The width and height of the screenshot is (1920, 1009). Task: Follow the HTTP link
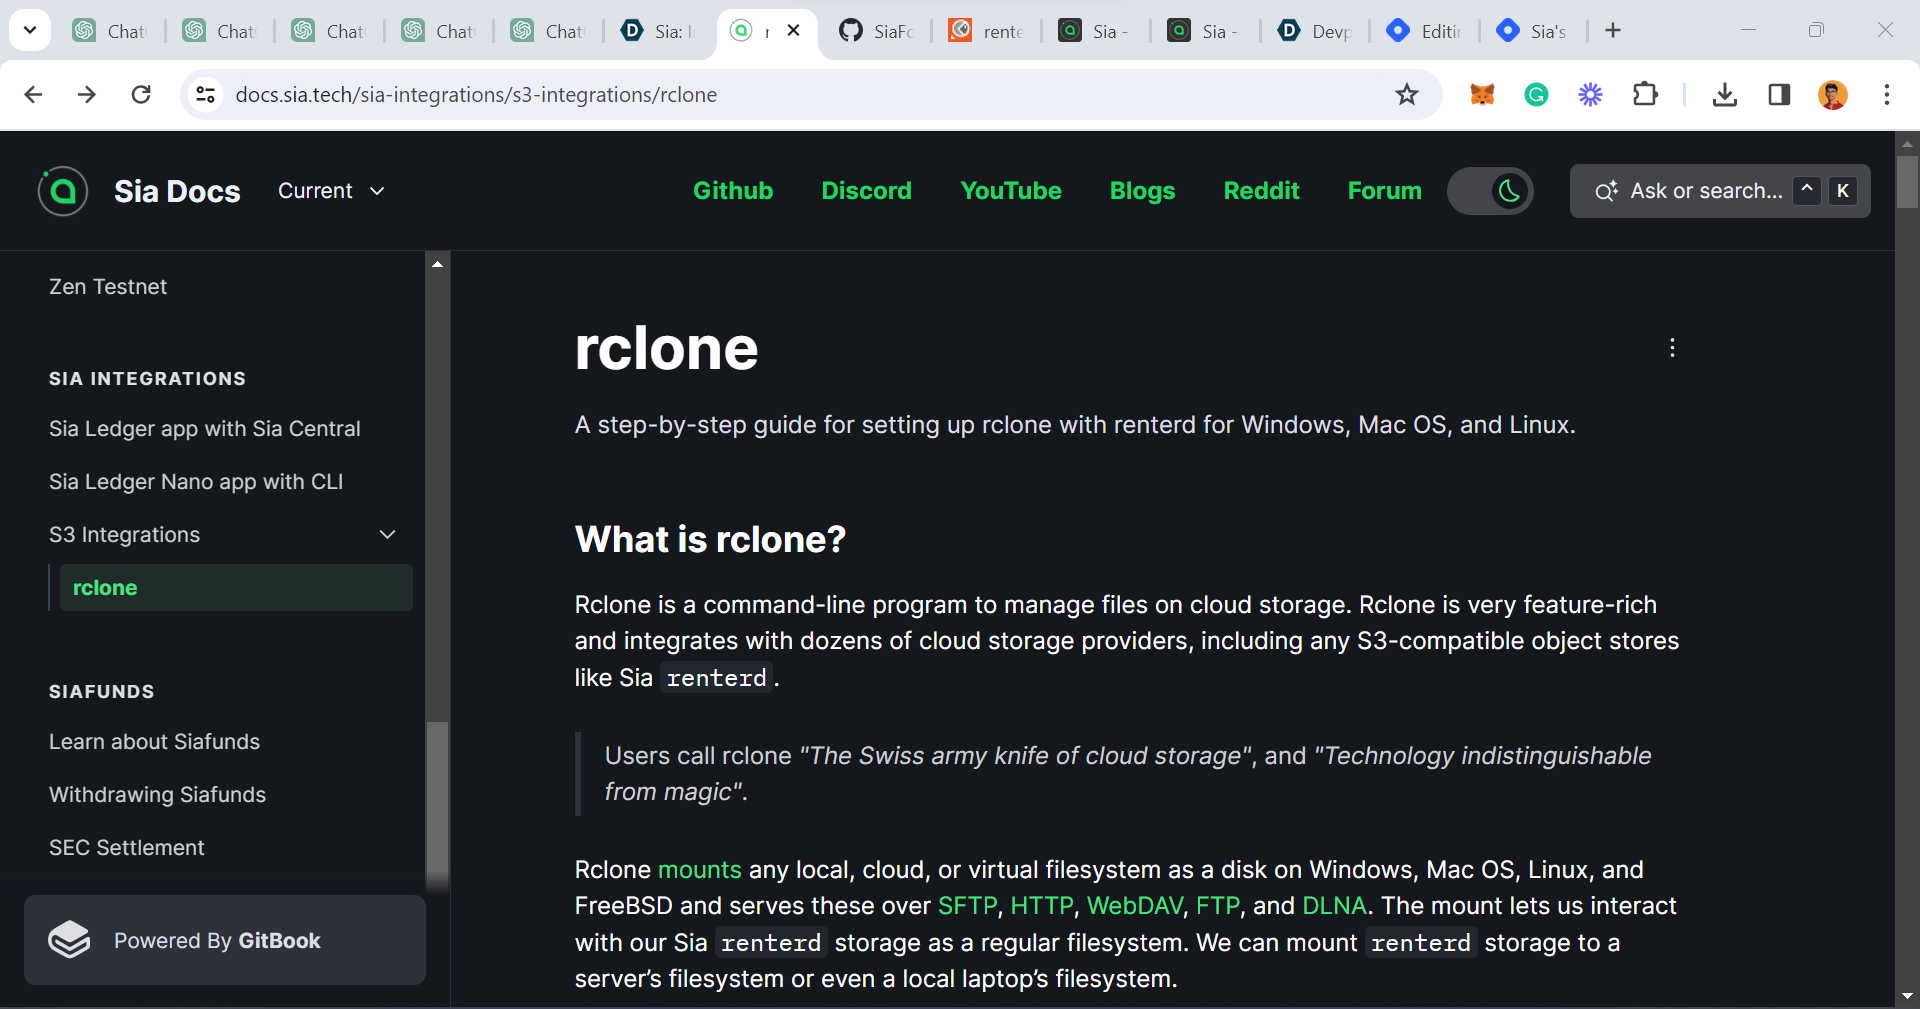[1042, 906]
